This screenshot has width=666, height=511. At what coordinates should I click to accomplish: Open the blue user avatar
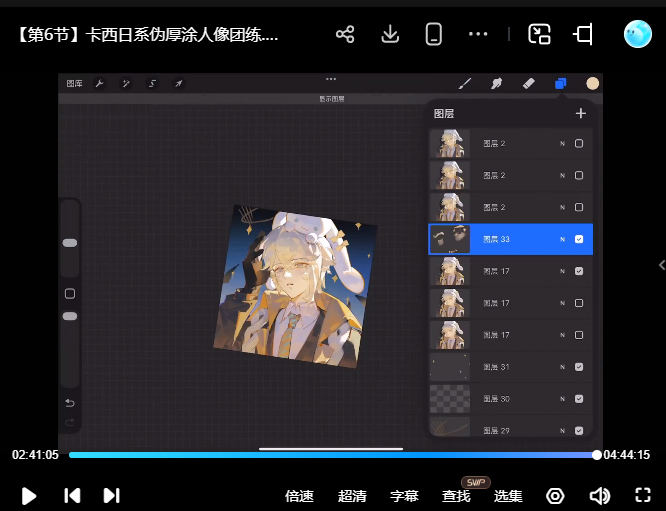pos(638,34)
